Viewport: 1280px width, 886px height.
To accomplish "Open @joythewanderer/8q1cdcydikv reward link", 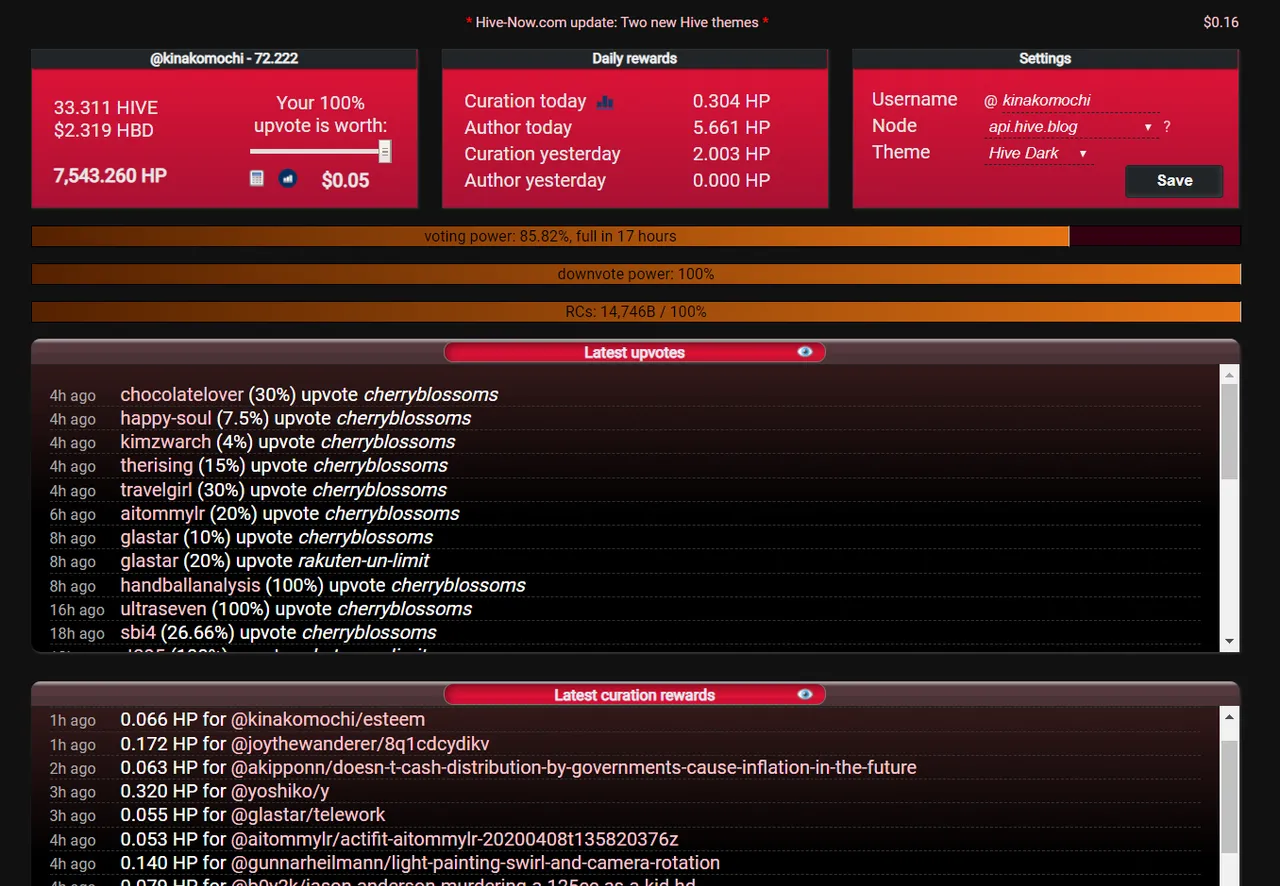I will [360, 743].
